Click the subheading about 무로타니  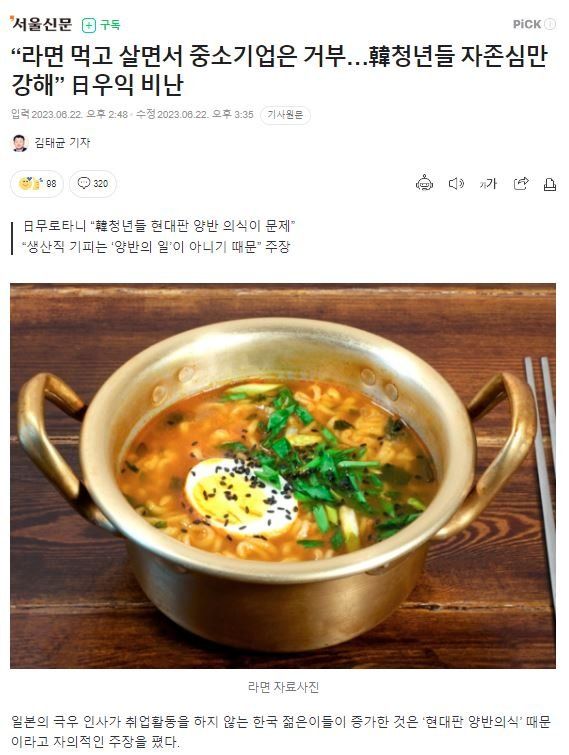point(159,226)
